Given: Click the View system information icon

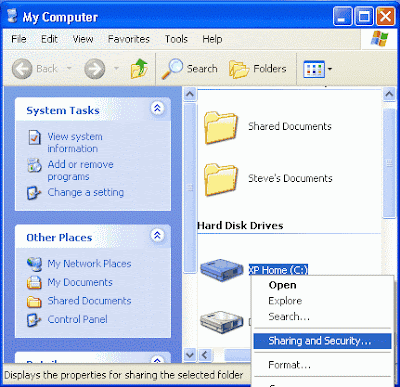Looking at the screenshot, I should click(34, 137).
